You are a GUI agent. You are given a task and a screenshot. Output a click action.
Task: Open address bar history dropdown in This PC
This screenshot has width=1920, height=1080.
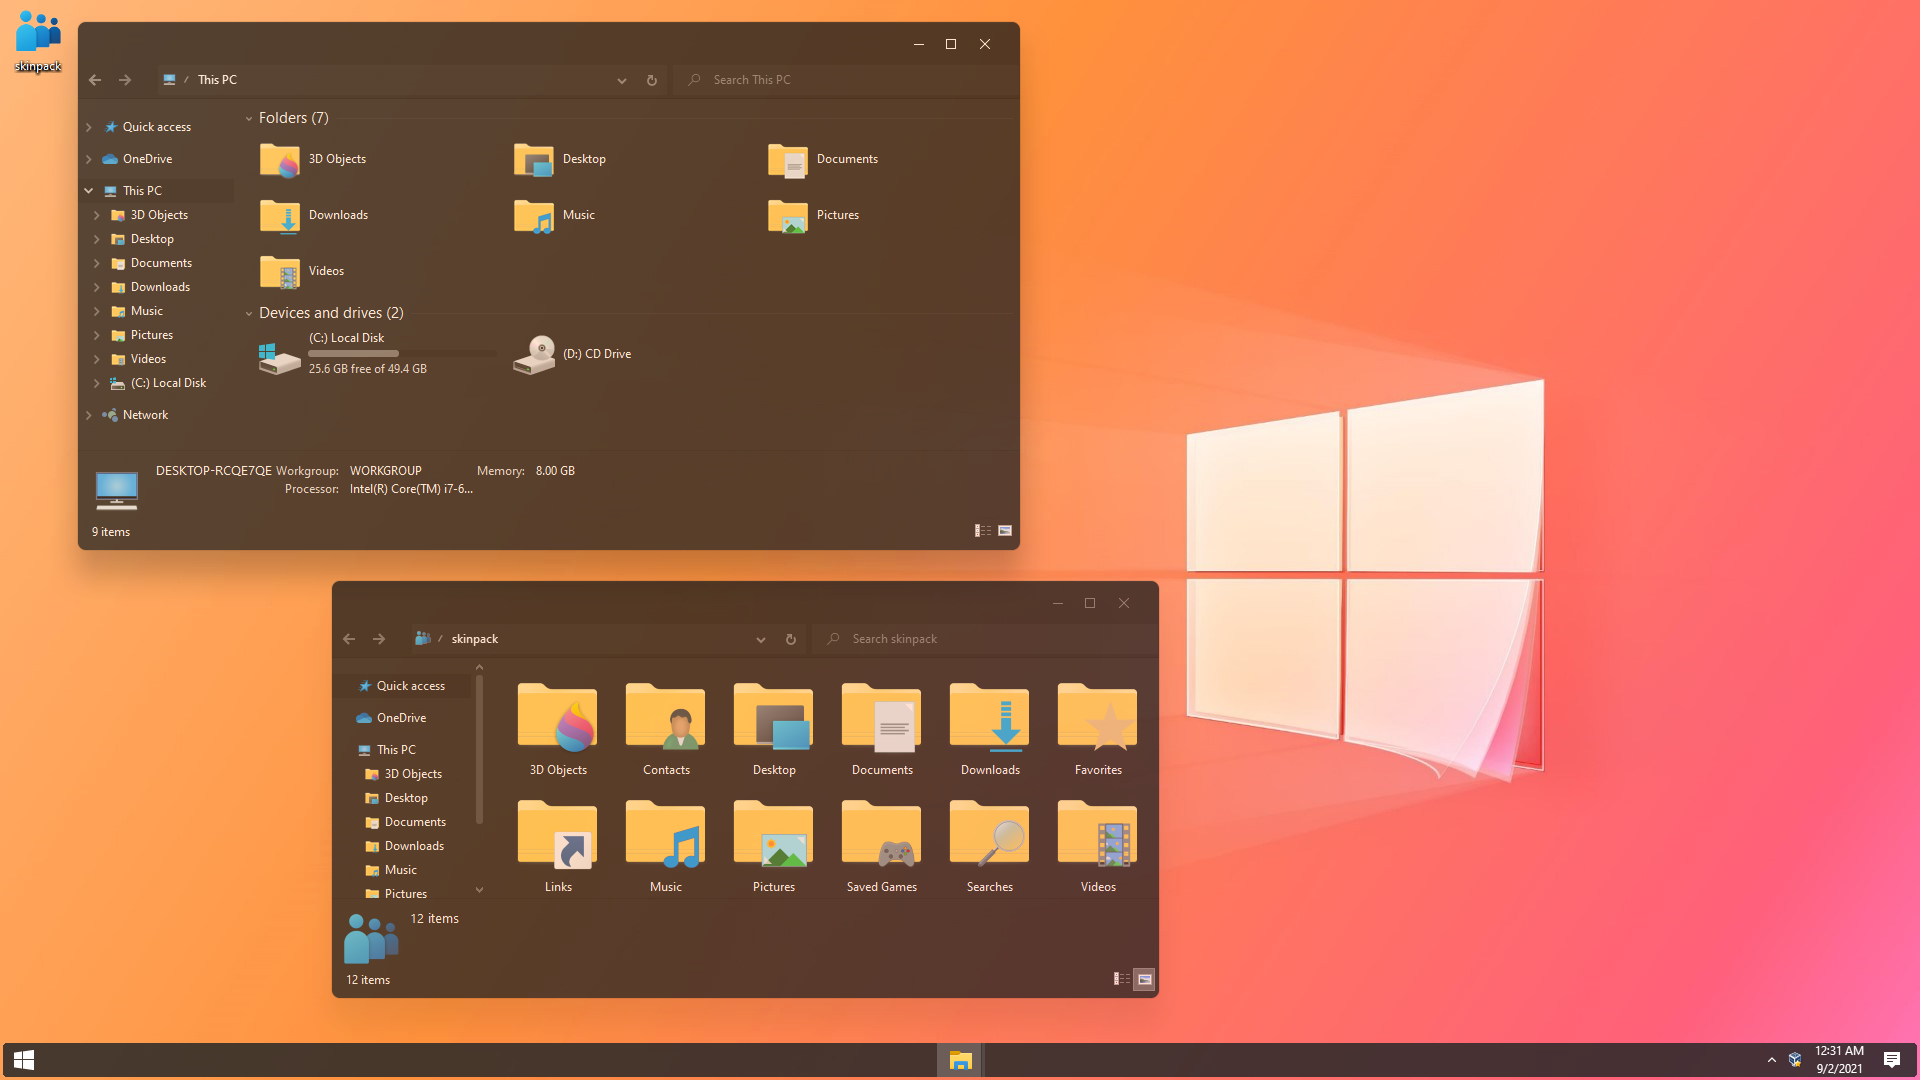[622, 80]
